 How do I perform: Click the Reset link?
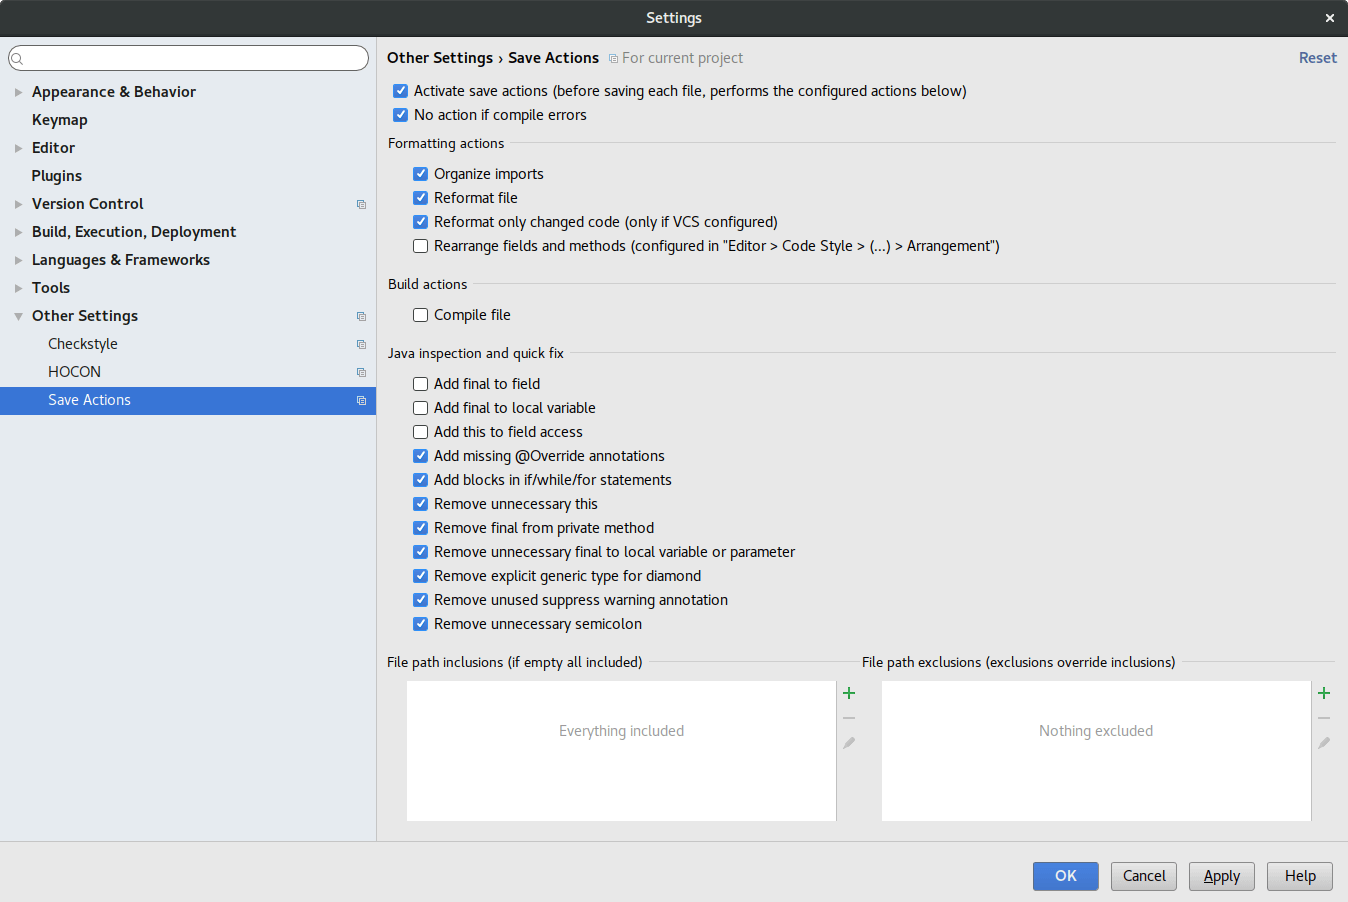click(1318, 58)
